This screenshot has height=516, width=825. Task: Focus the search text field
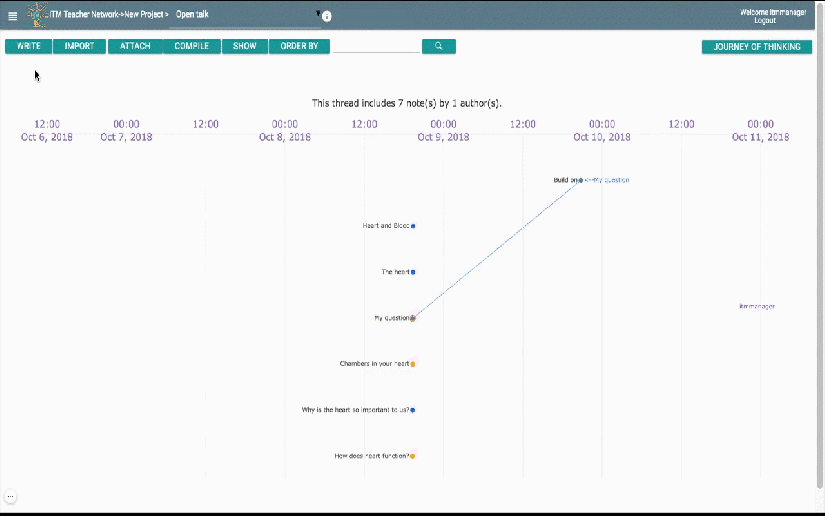point(376,46)
